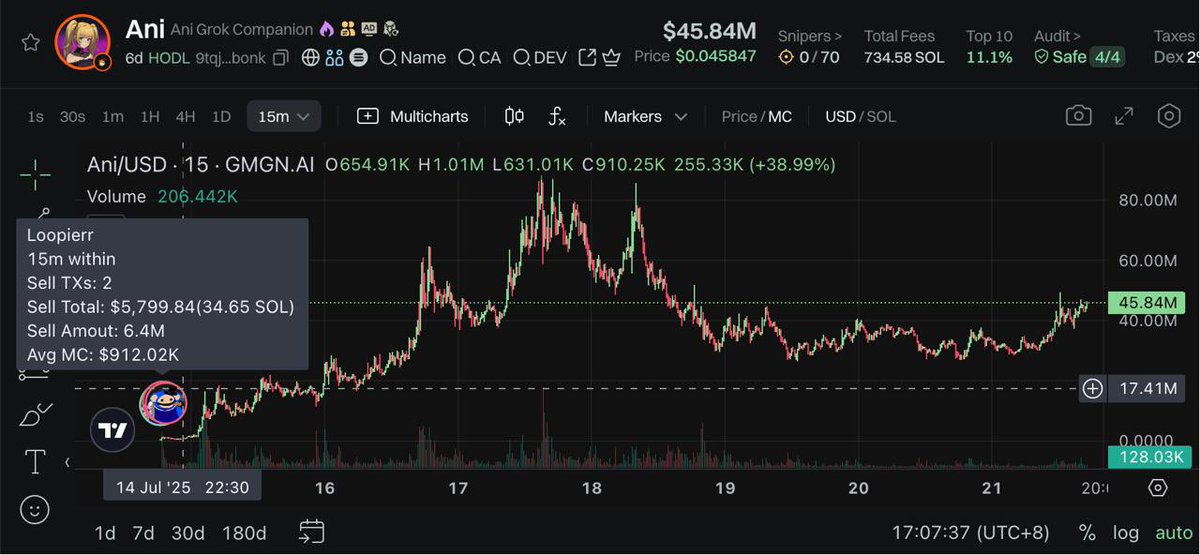
Task: Select the brush drawing tool
Action: coord(35,413)
